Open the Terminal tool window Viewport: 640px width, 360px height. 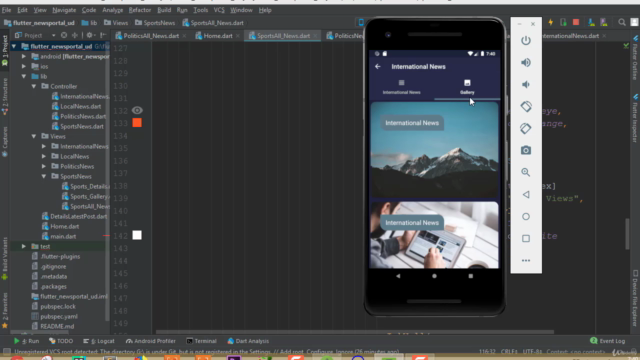pos(201,341)
